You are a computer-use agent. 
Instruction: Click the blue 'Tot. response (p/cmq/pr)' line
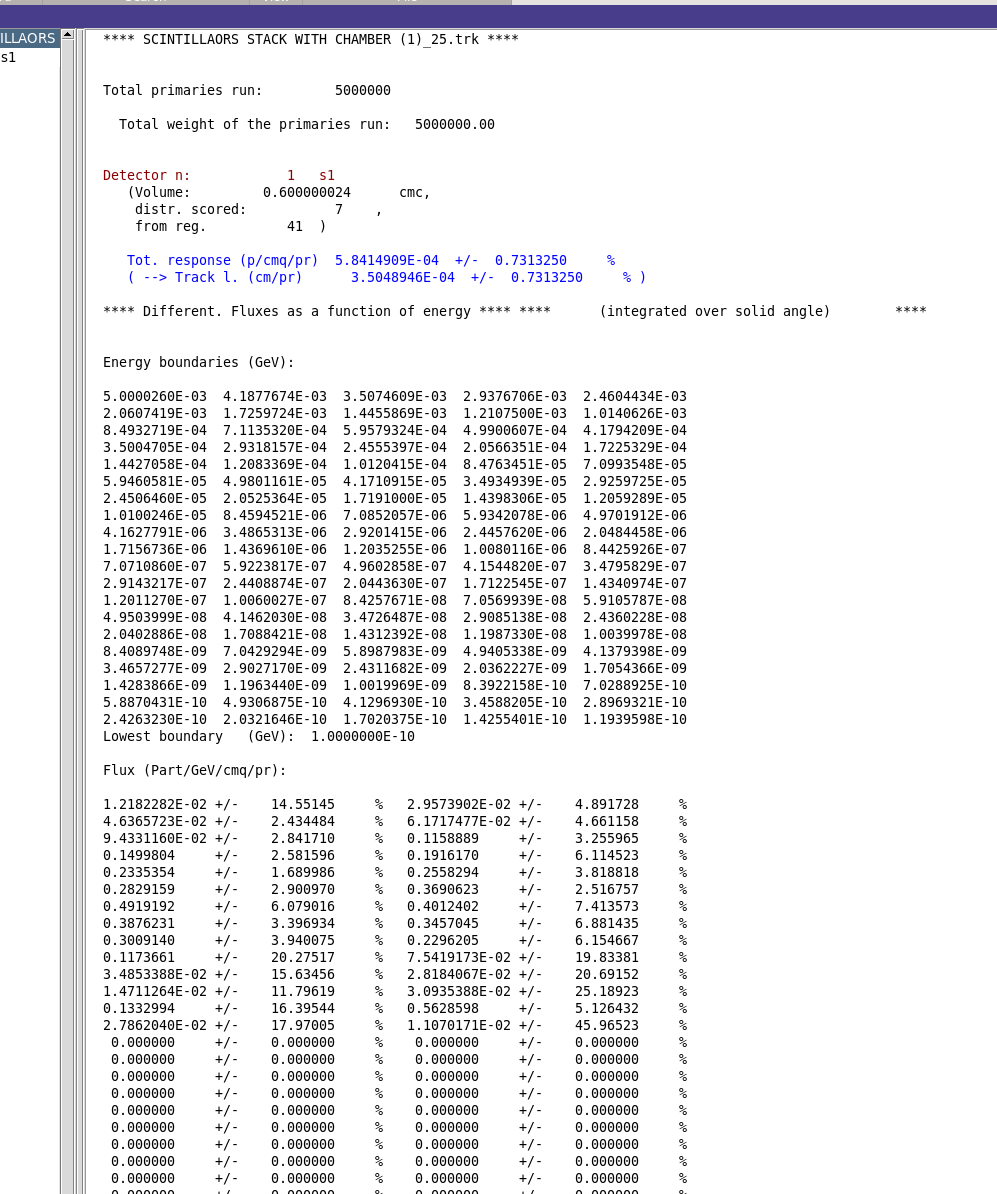371,260
